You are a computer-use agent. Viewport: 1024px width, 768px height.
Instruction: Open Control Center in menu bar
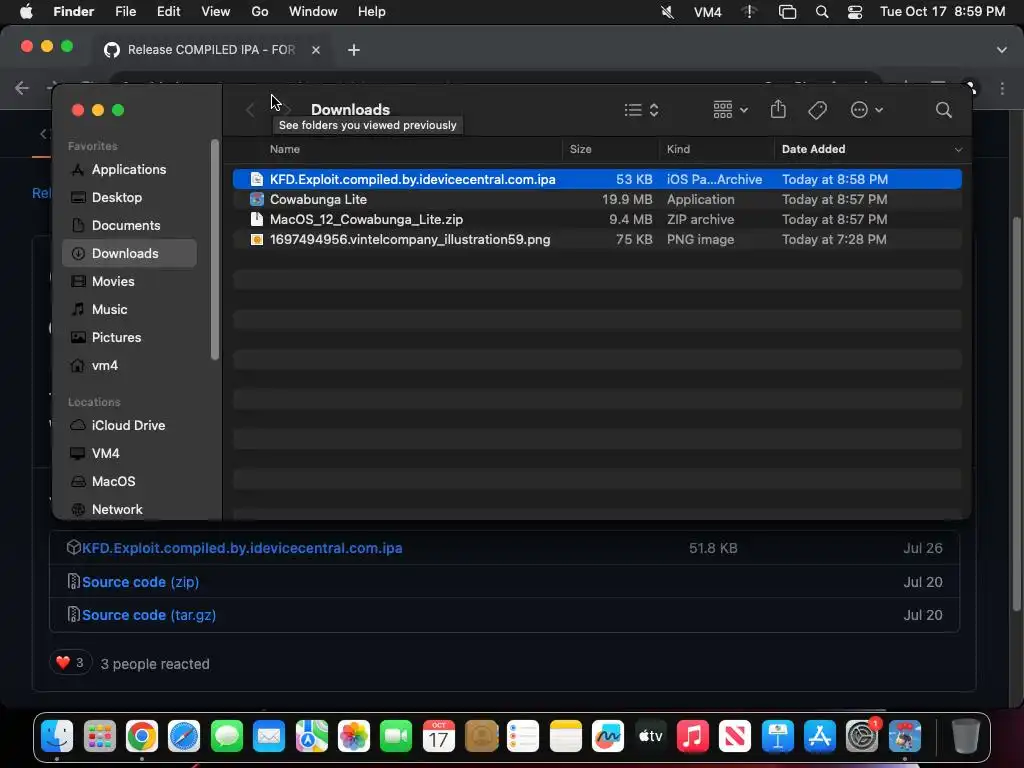[855, 12]
